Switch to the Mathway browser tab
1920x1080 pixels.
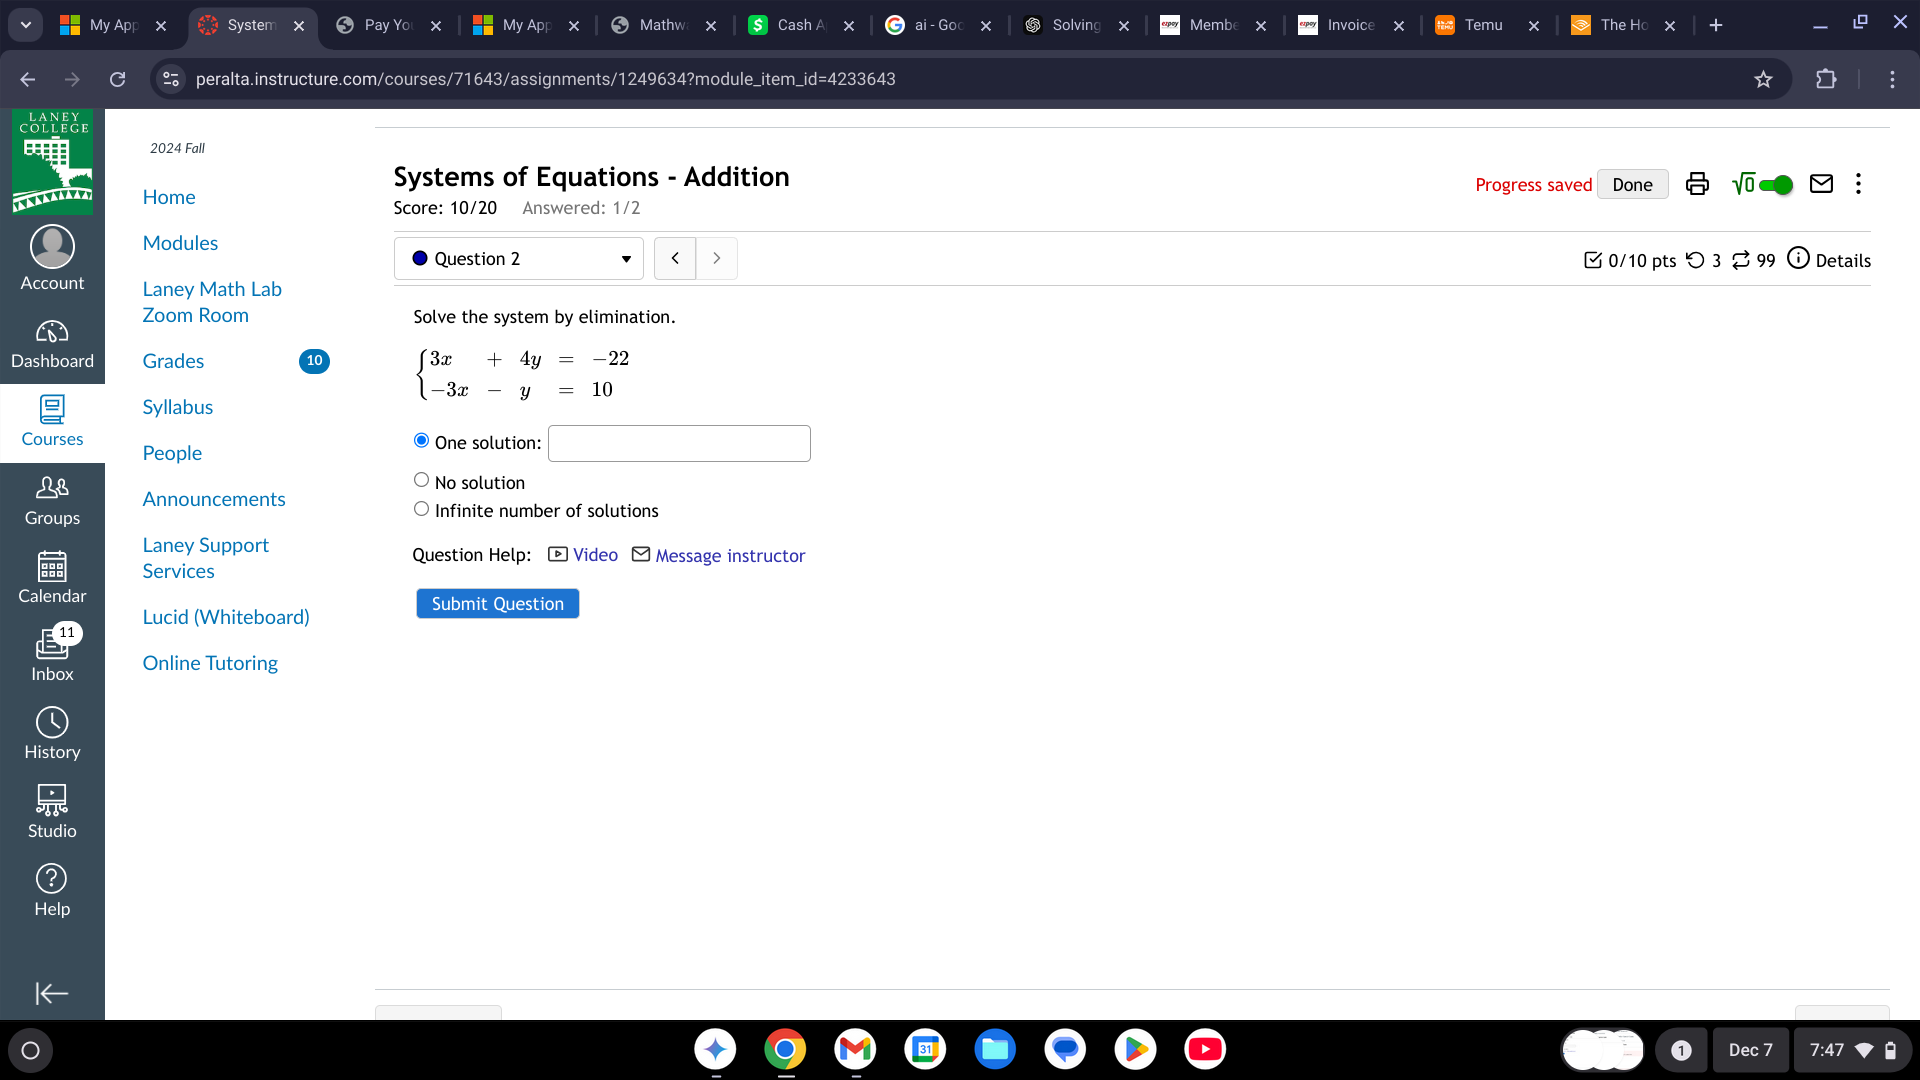coord(664,25)
